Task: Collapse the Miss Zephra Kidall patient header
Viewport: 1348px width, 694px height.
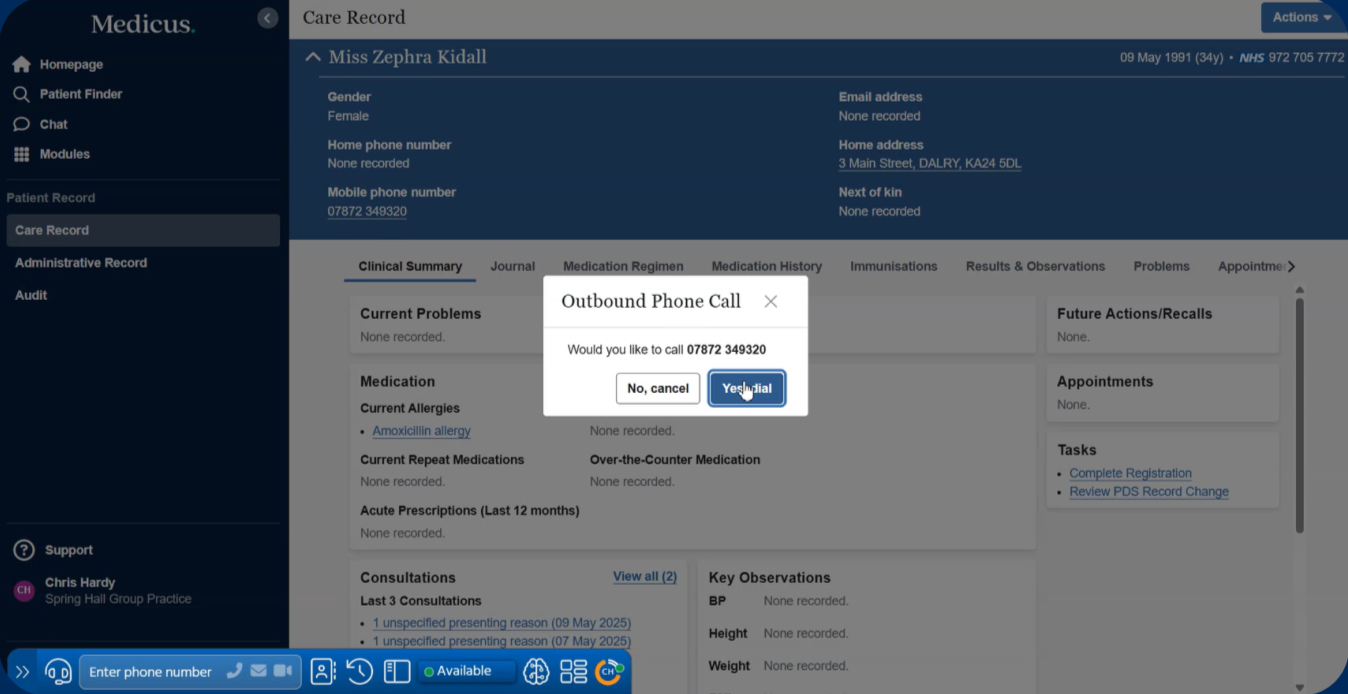Action: click(x=313, y=57)
